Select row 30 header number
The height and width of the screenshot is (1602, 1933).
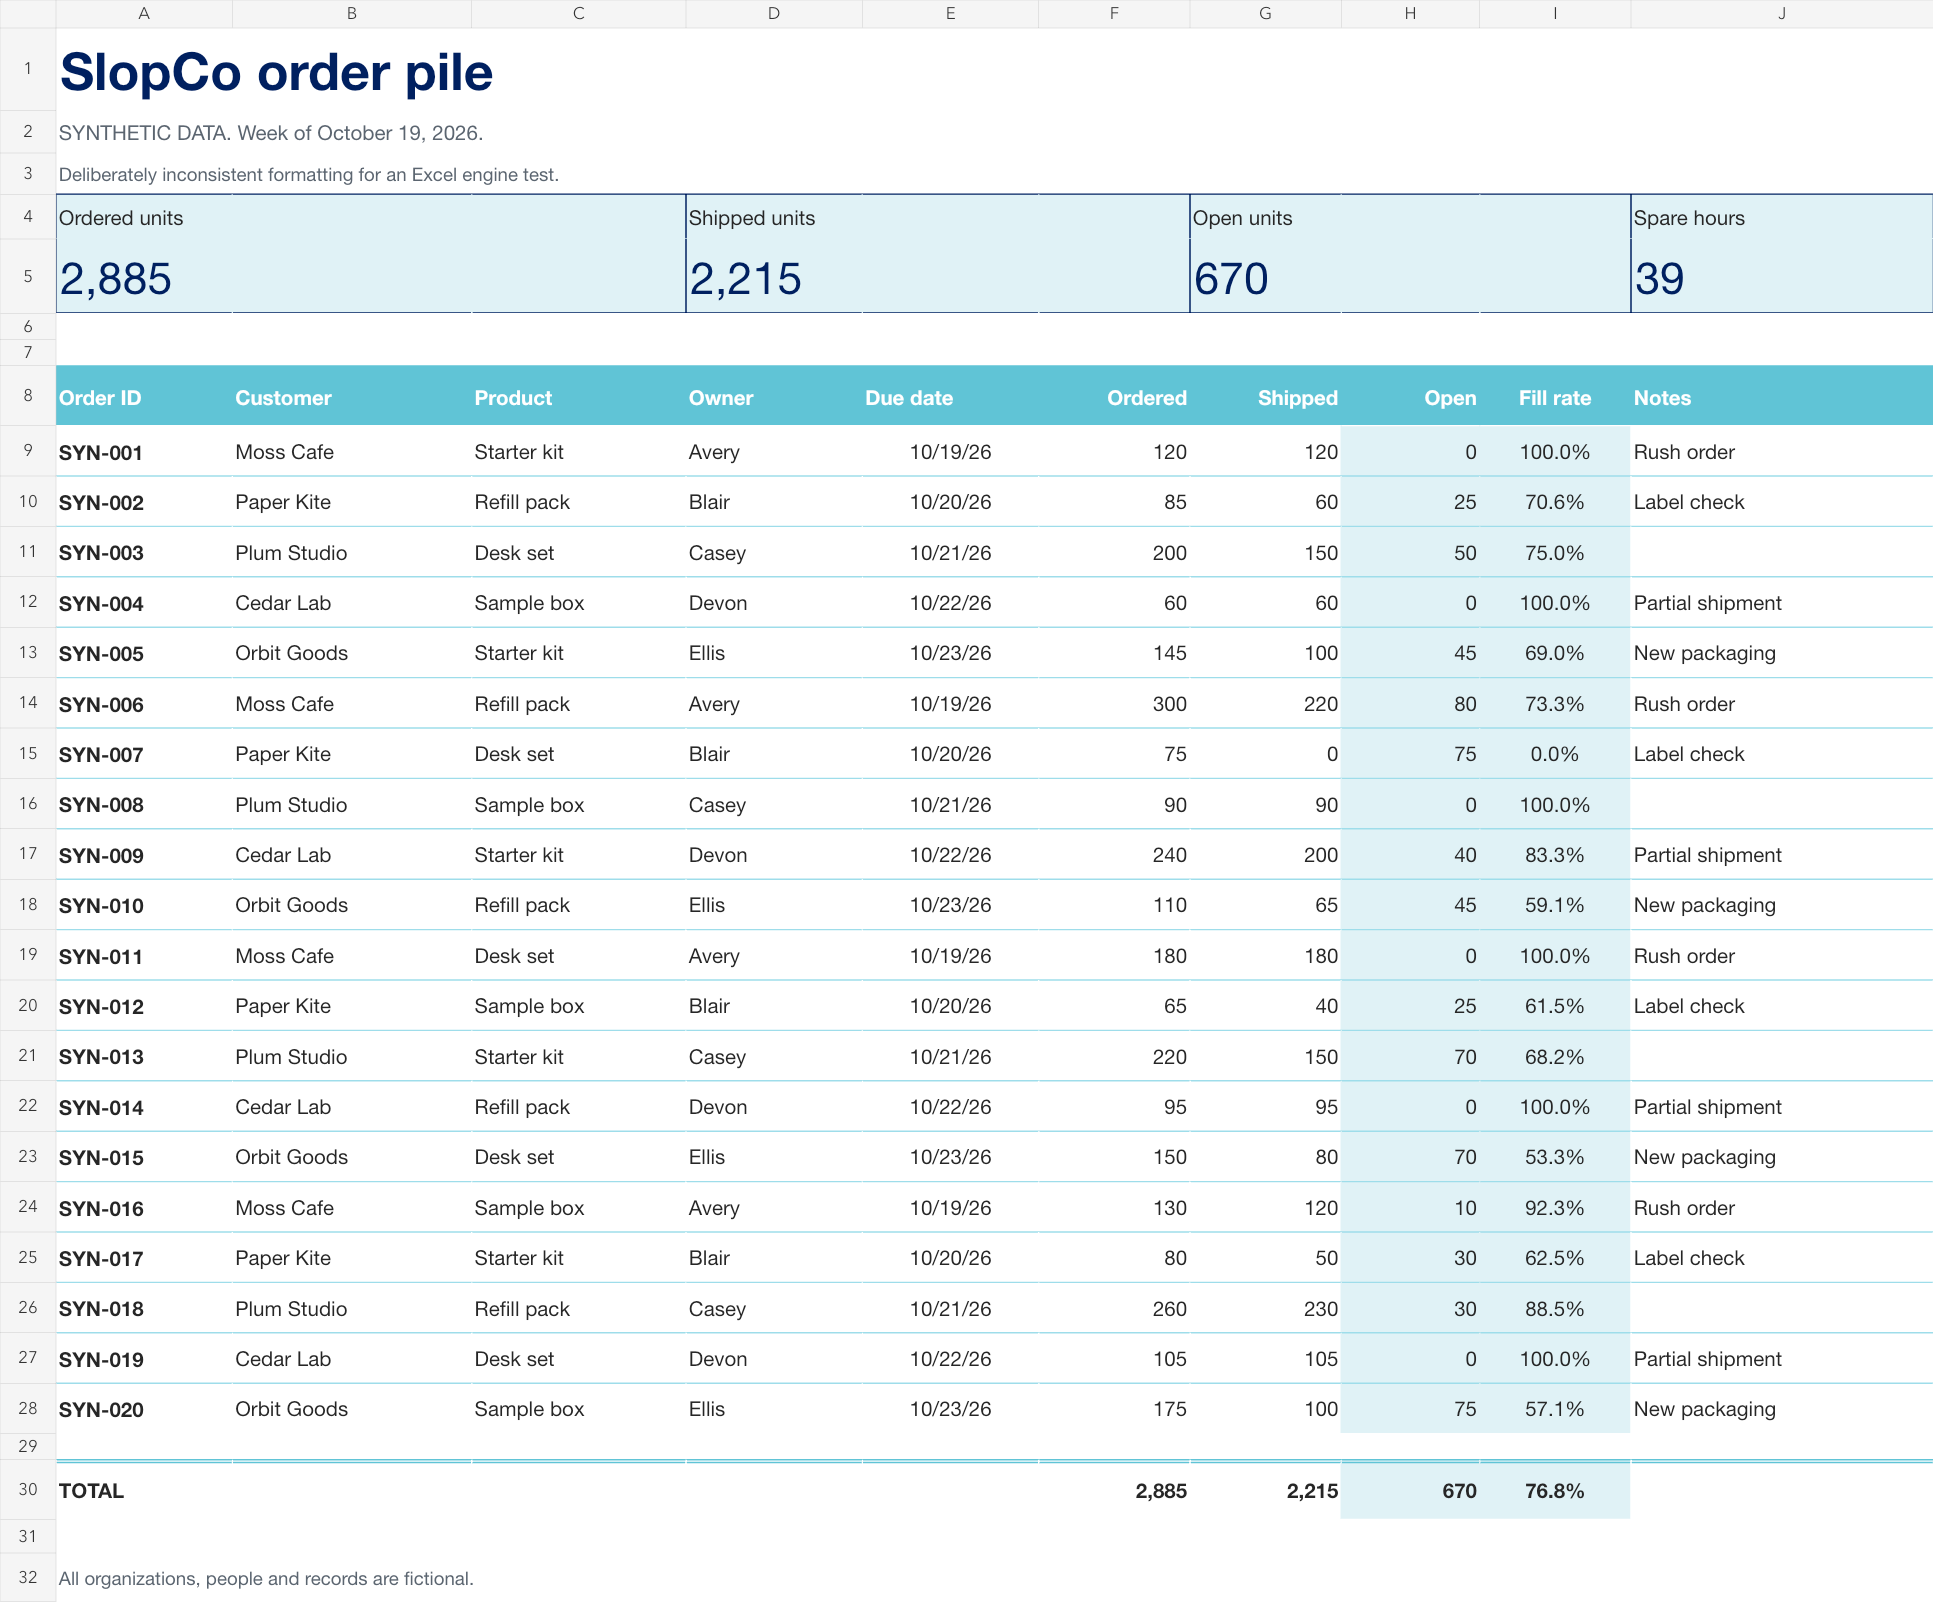pos(28,1490)
